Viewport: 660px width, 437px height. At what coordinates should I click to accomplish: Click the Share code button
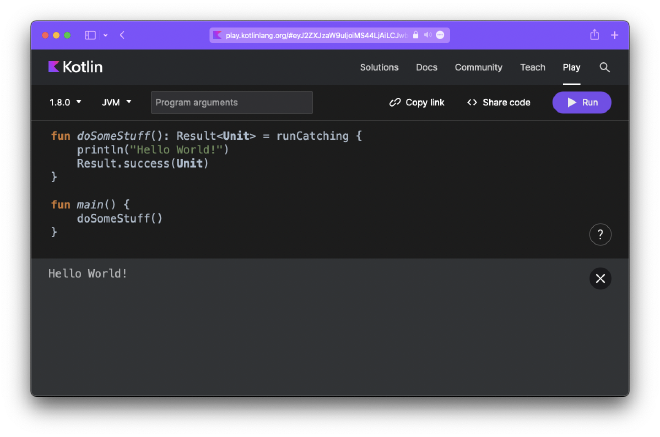tap(498, 102)
